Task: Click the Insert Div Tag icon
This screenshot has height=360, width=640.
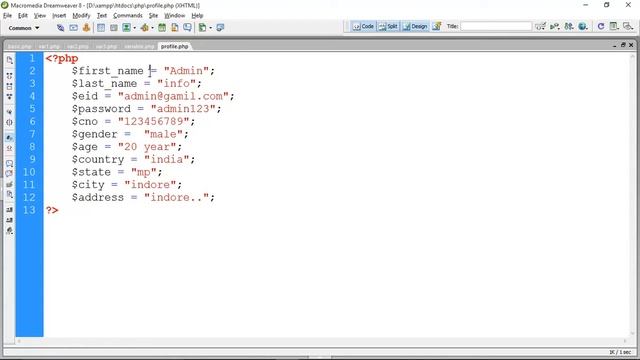Action: (x=114, y=28)
